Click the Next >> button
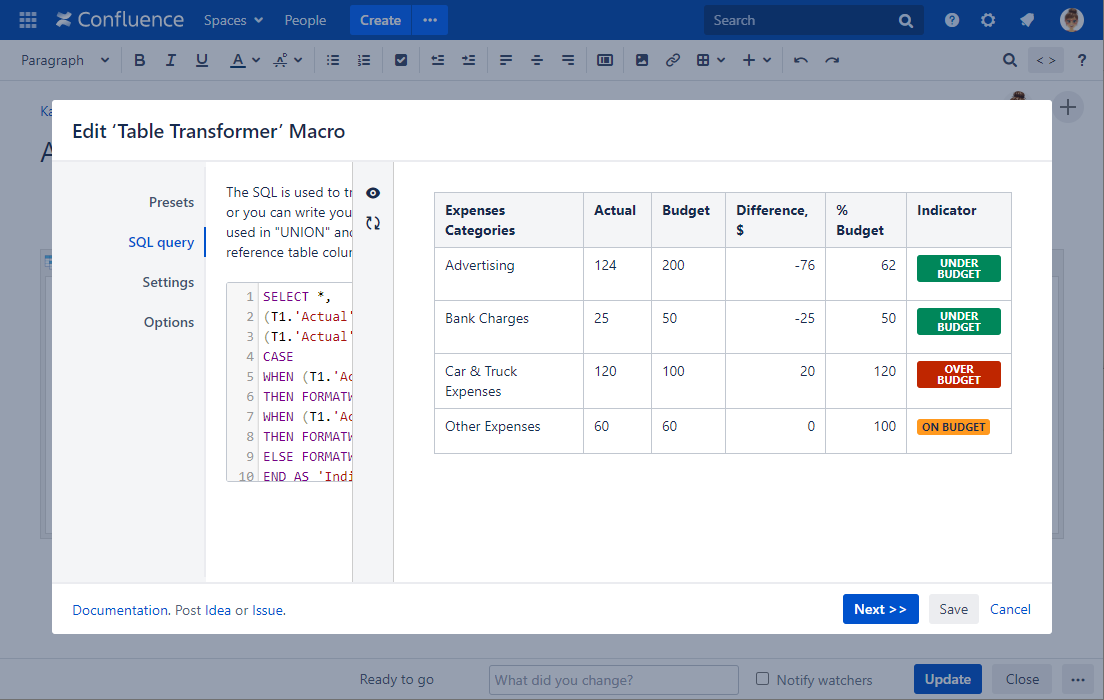The width and height of the screenshot is (1104, 700). 880,609
